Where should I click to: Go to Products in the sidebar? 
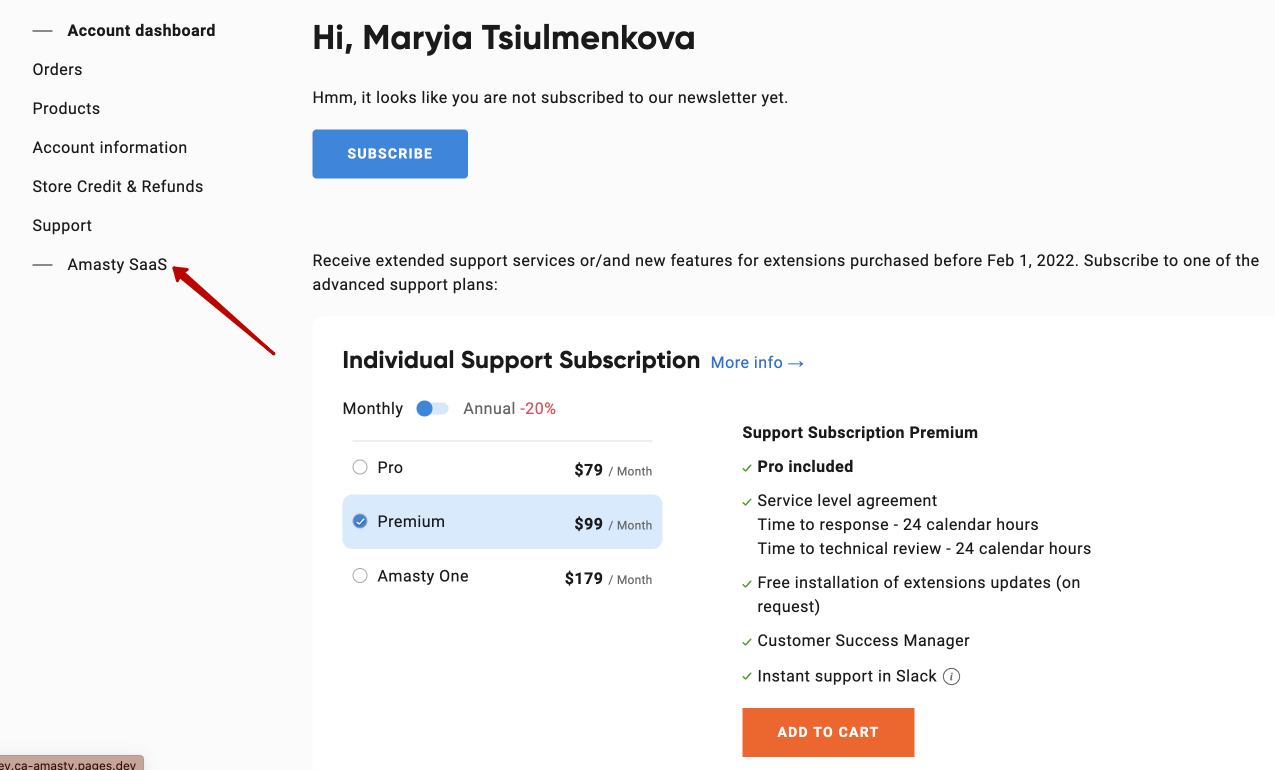66,109
